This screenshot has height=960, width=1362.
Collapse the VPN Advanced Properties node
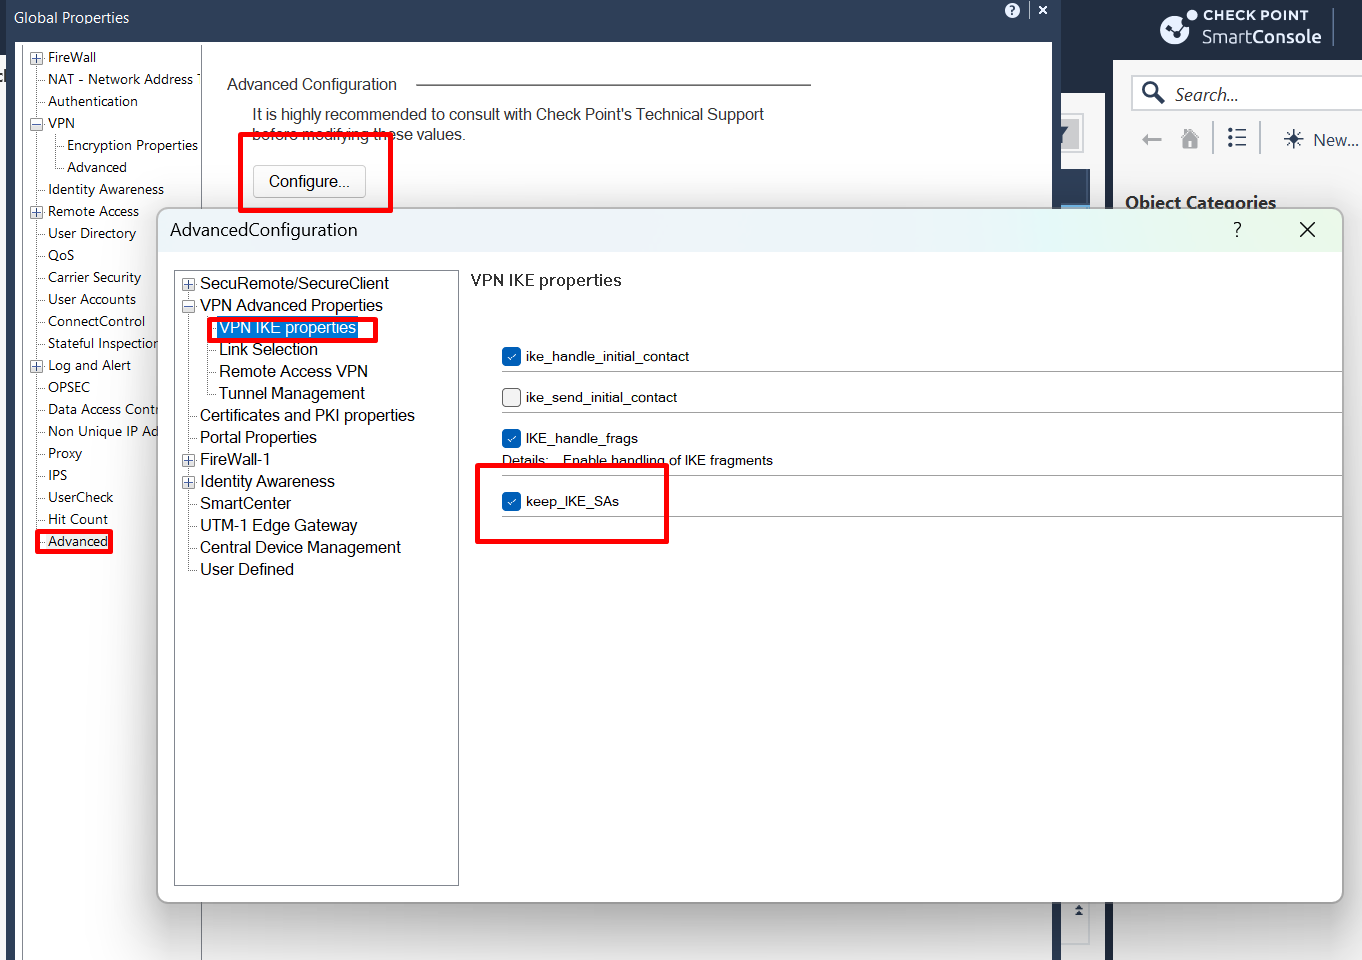tap(188, 306)
